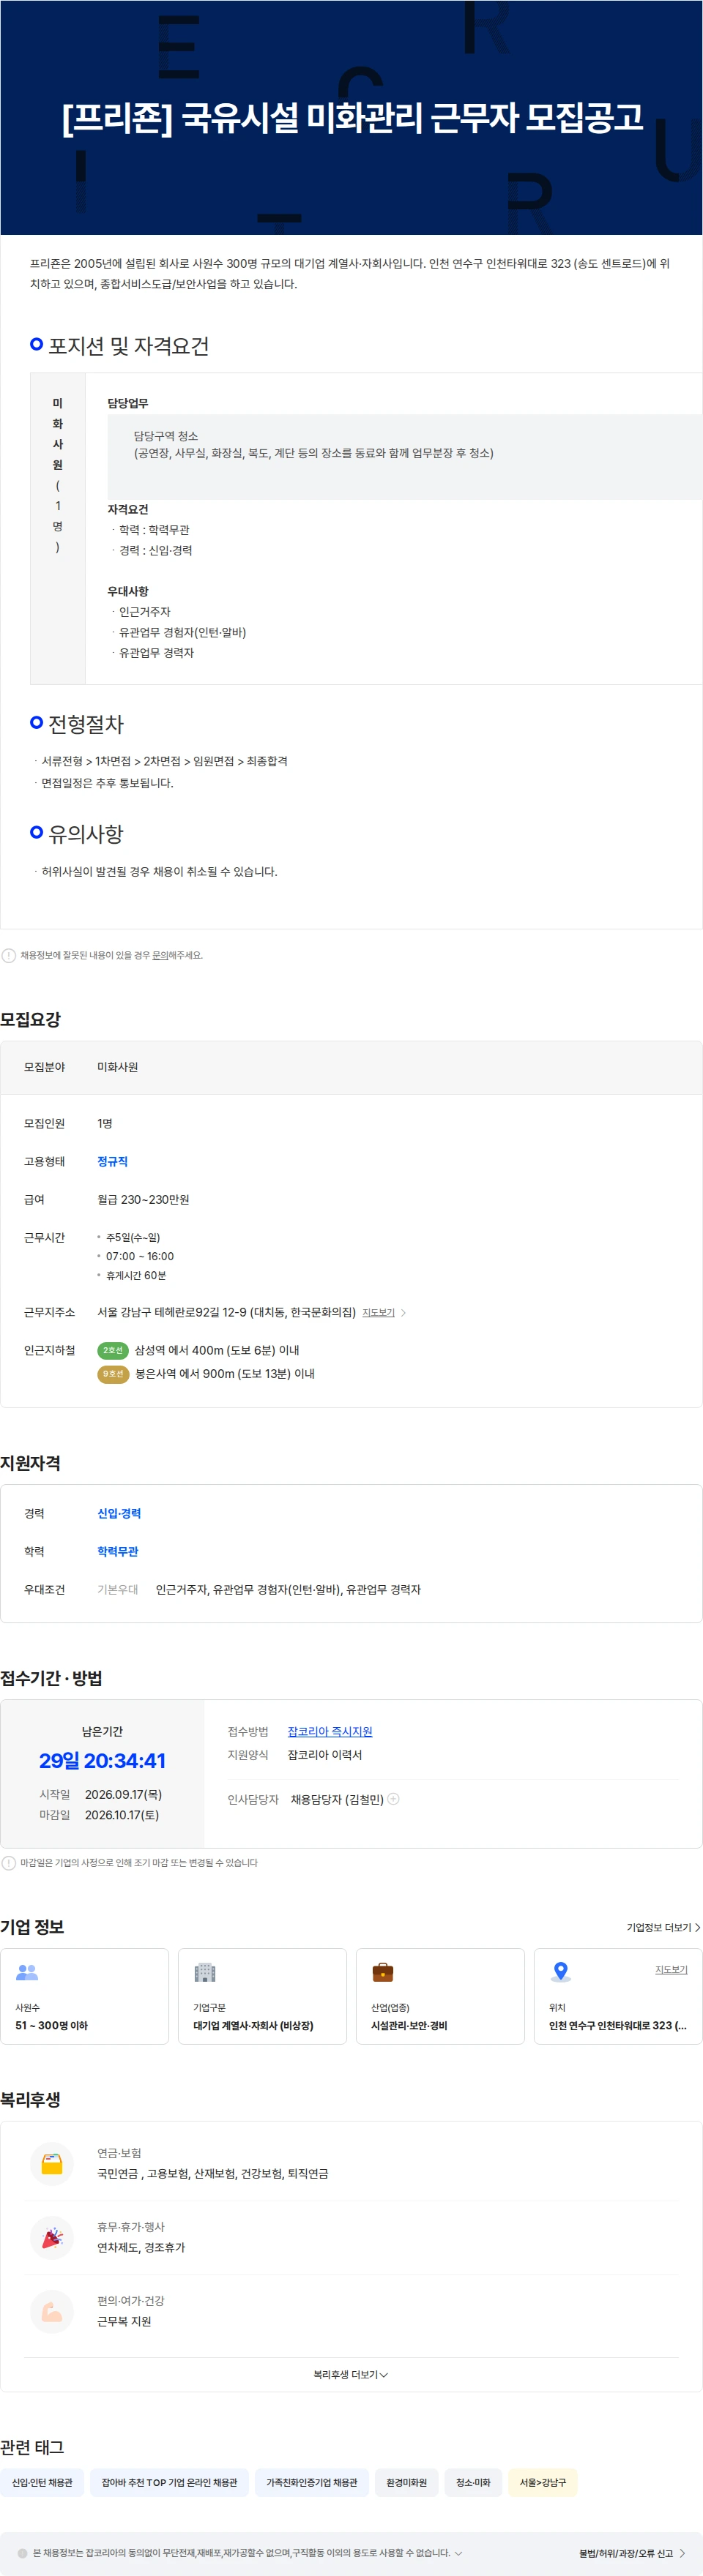Click 채용담당자 (김철민) name
The width and height of the screenshot is (703, 2576).
pyautogui.click(x=337, y=1799)
